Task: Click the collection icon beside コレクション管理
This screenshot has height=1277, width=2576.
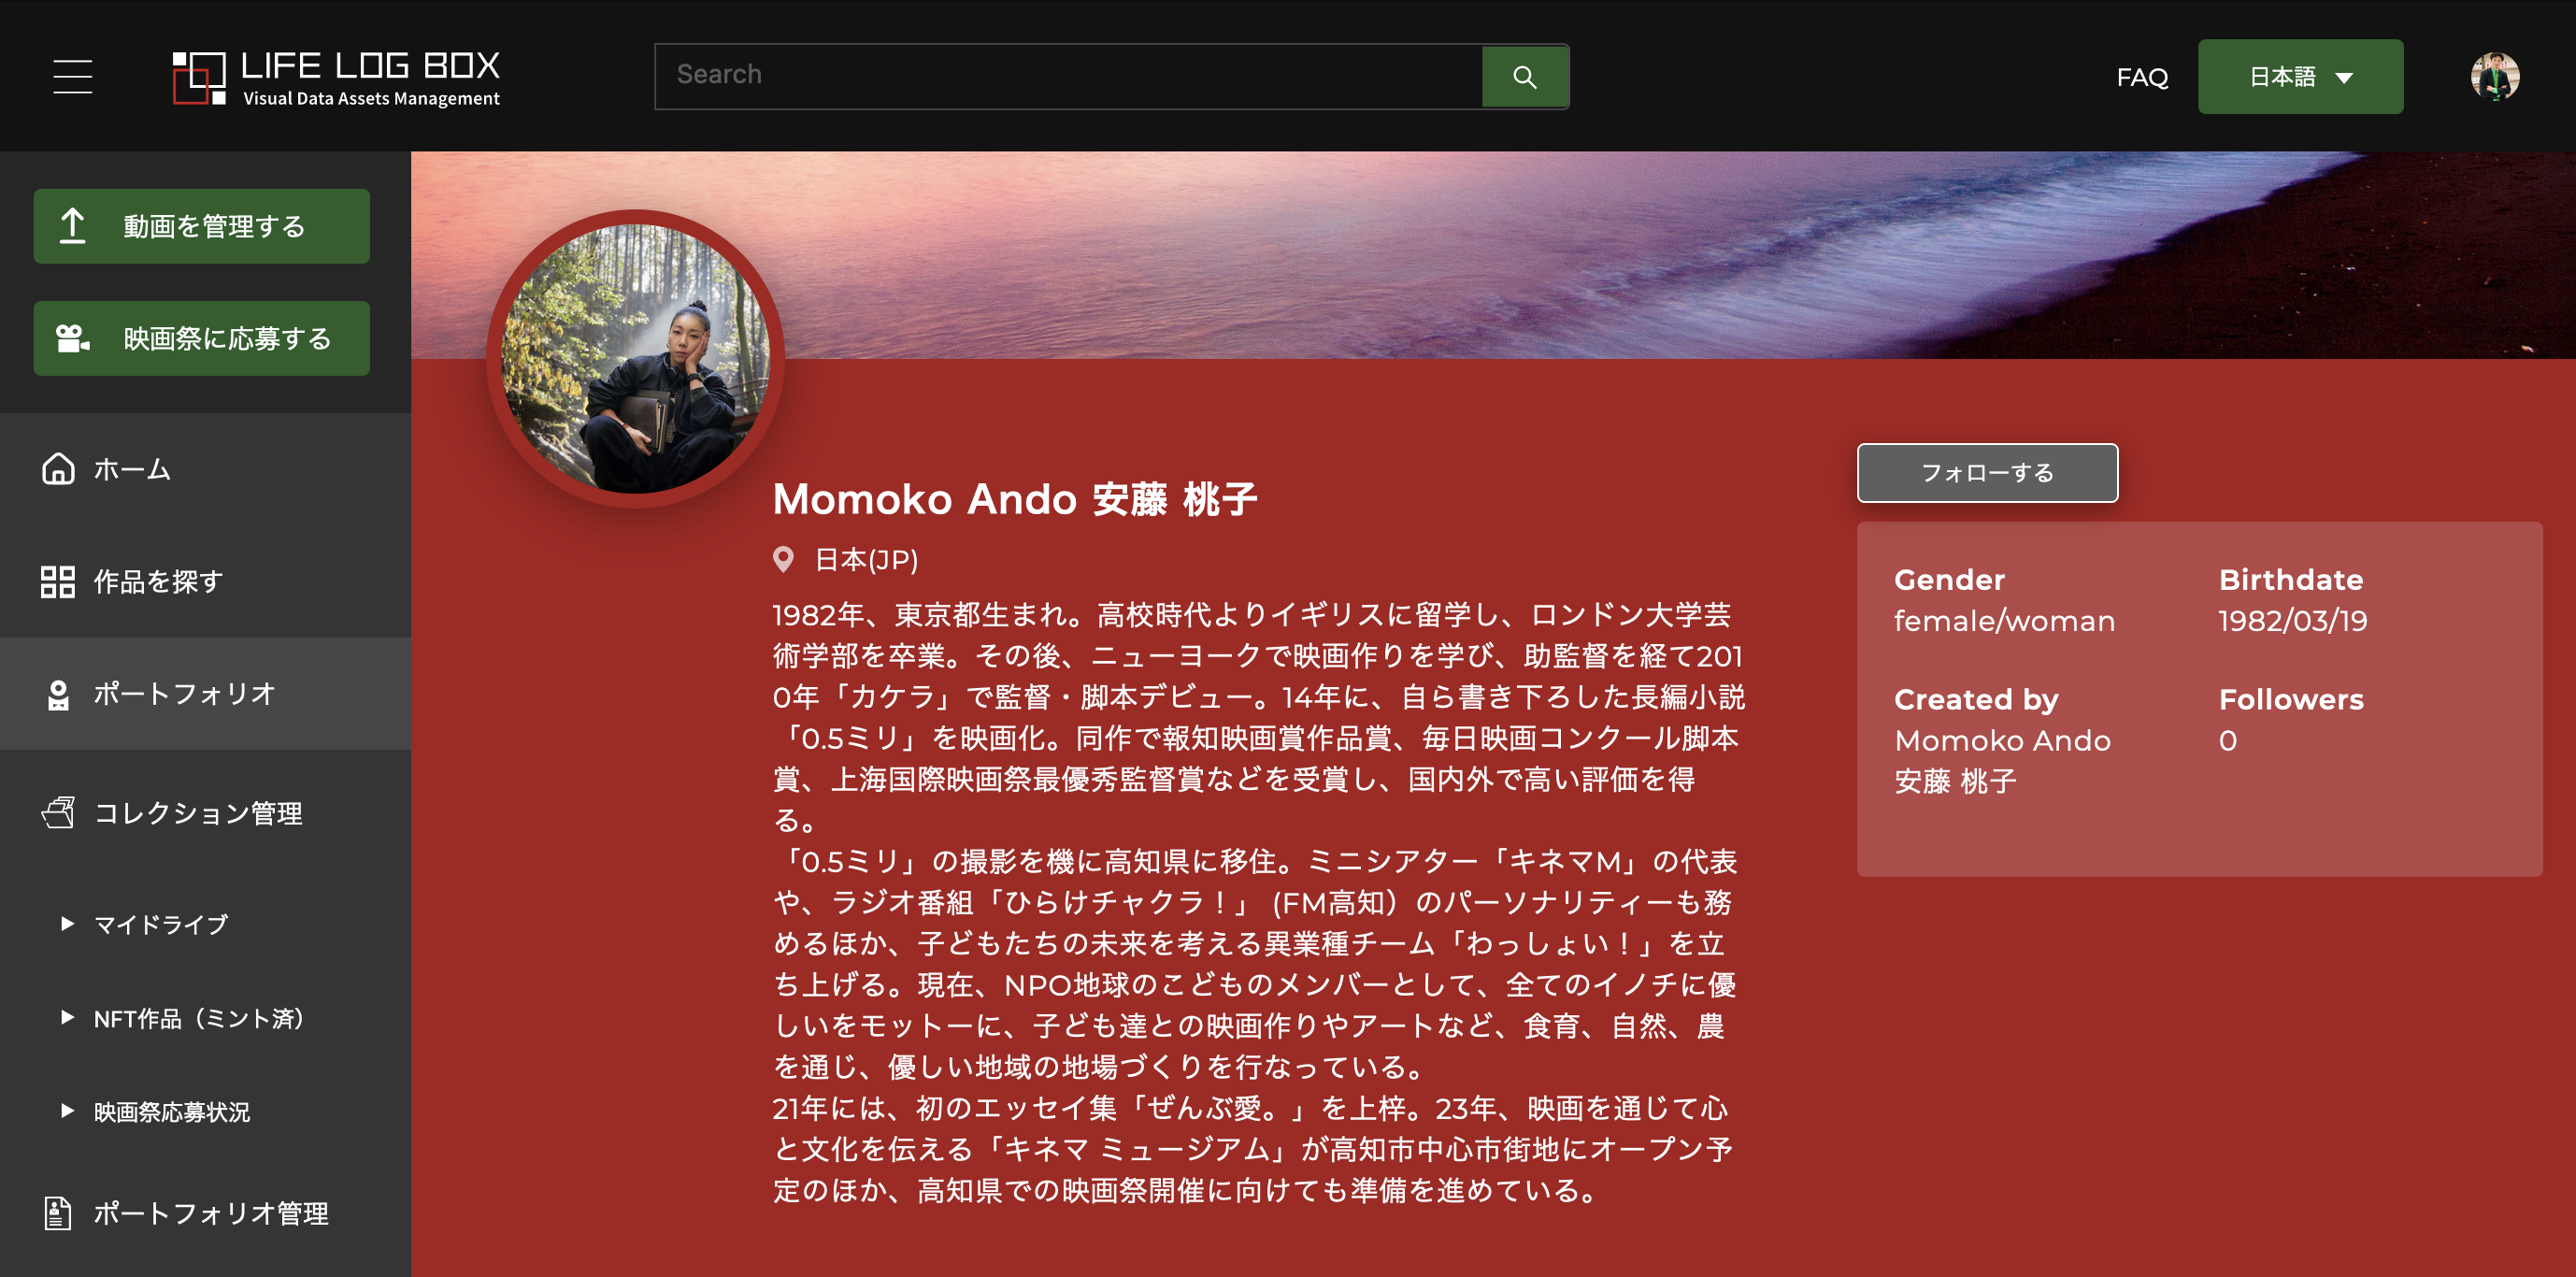Action: tap(58, 812)
